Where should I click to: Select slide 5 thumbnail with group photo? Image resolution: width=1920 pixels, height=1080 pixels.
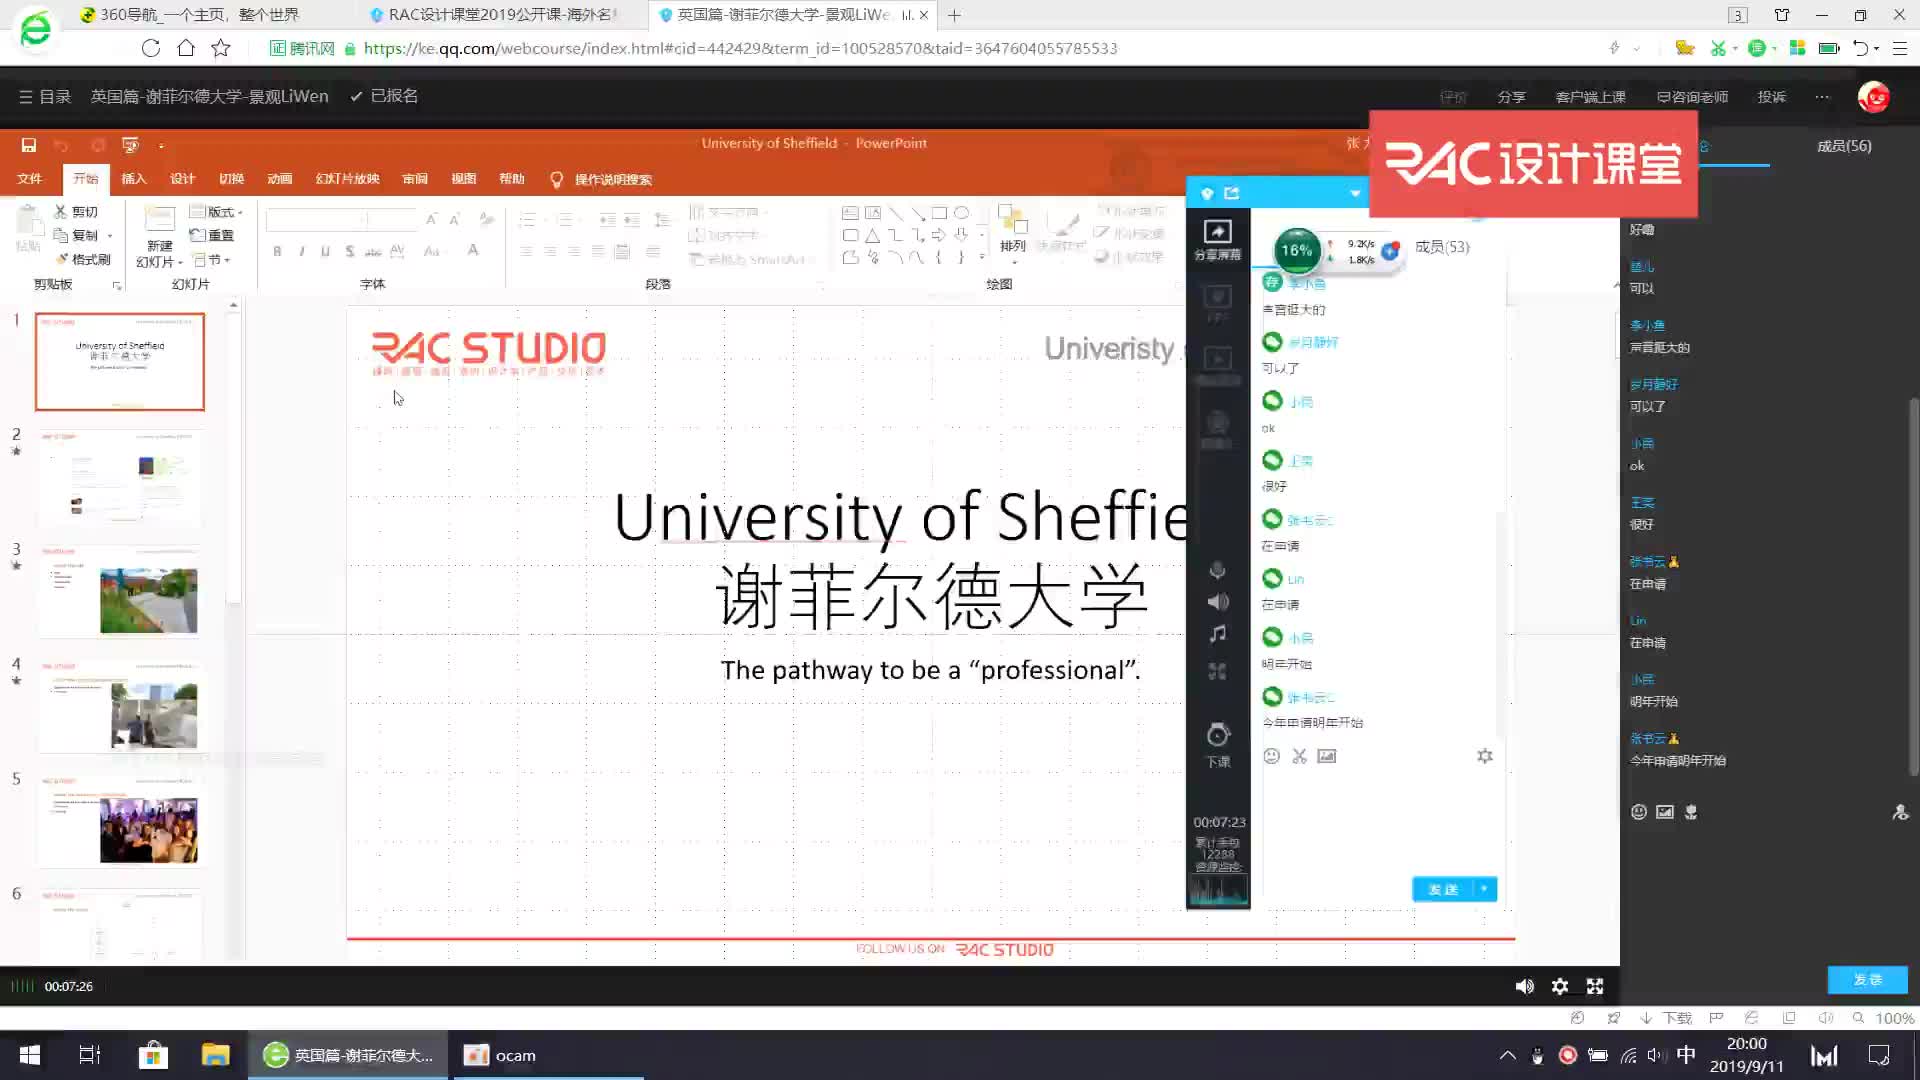120,822
